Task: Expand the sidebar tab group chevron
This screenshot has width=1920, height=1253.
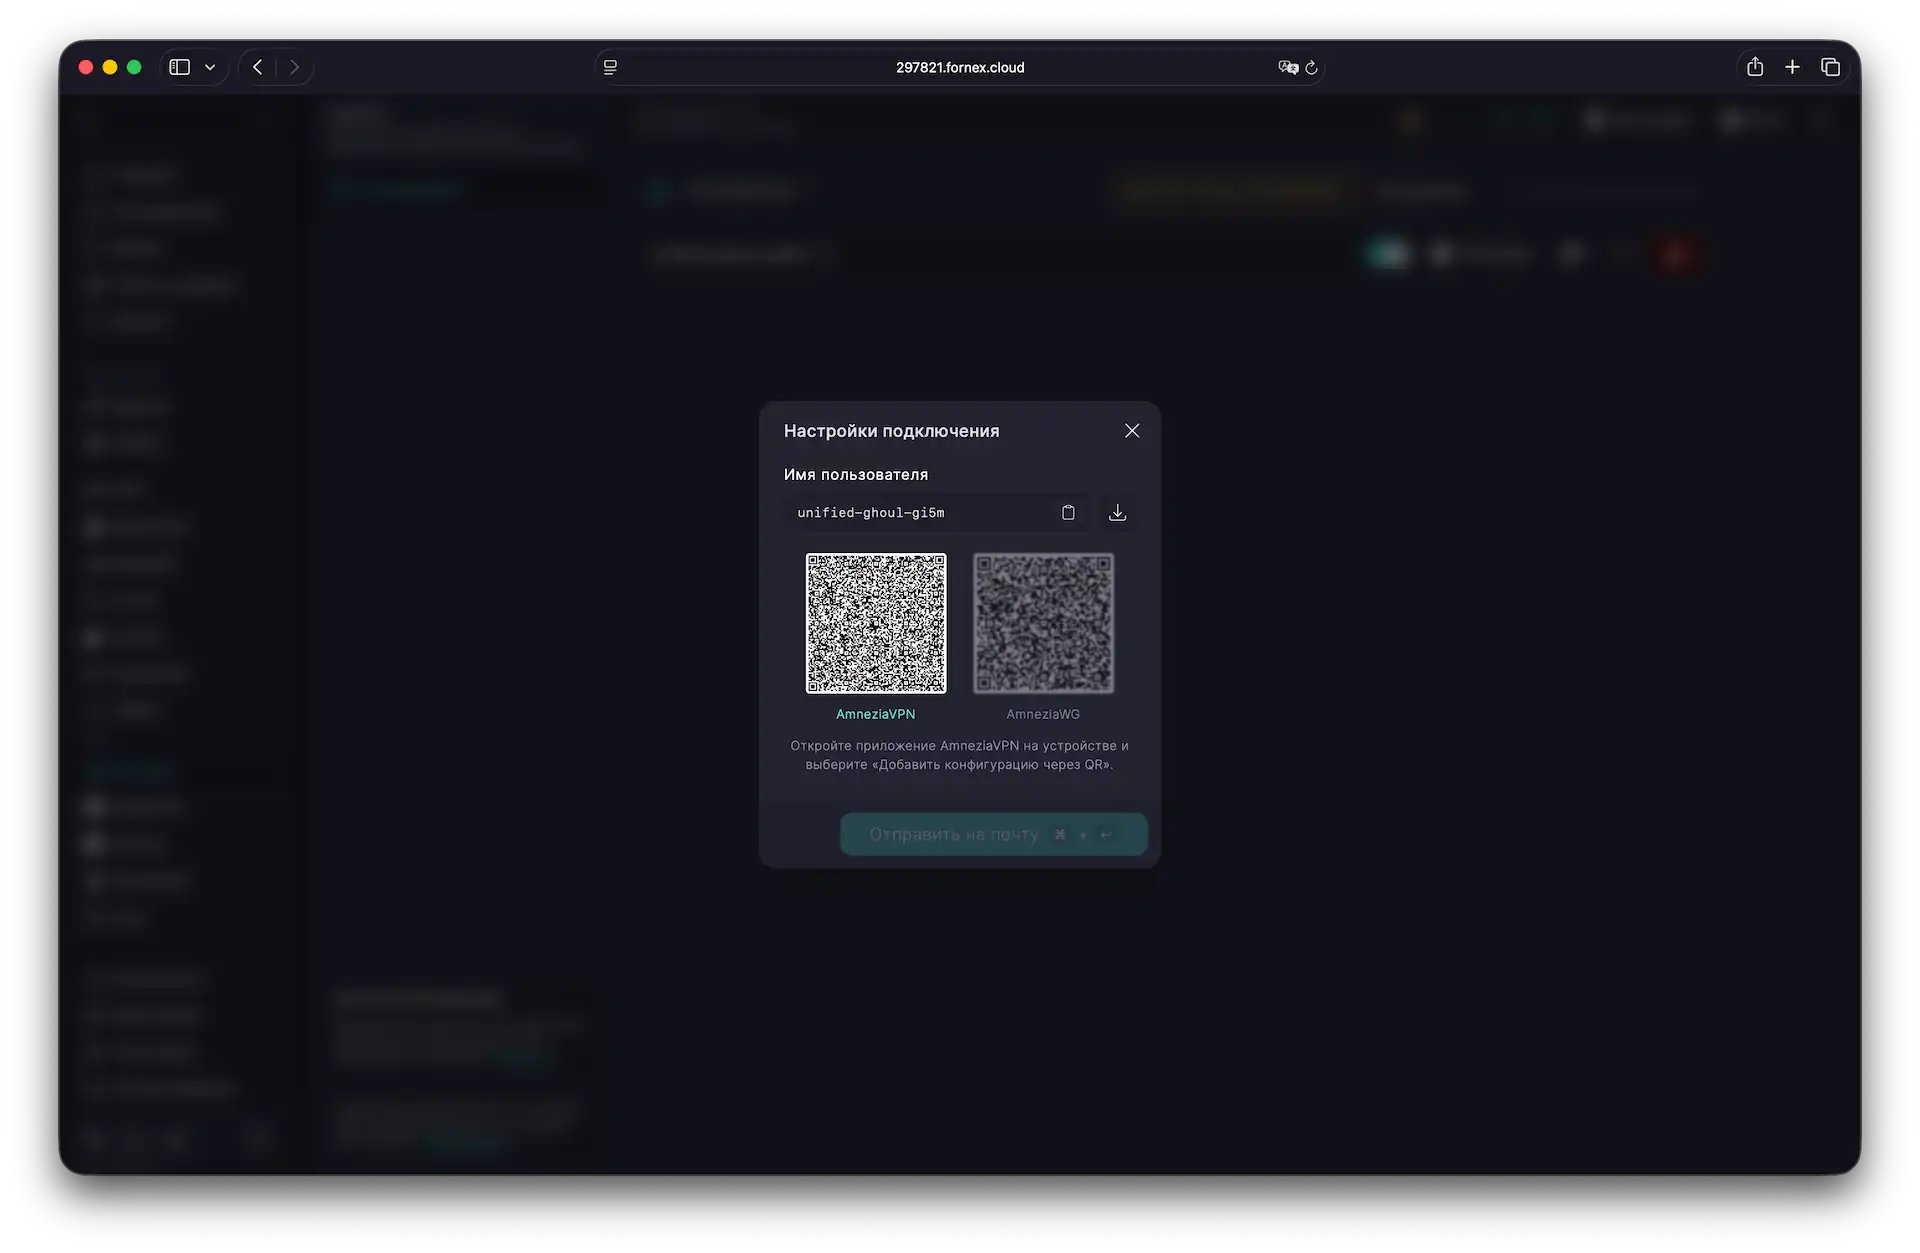Action: coord(210,67)
